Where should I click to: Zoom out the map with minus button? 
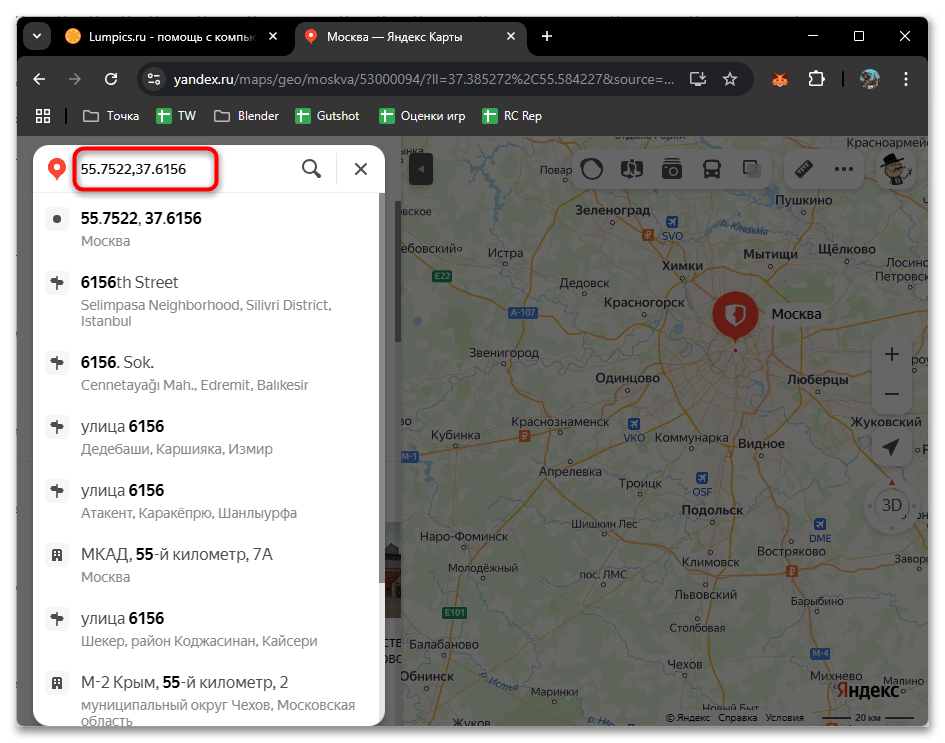point(891,394)
